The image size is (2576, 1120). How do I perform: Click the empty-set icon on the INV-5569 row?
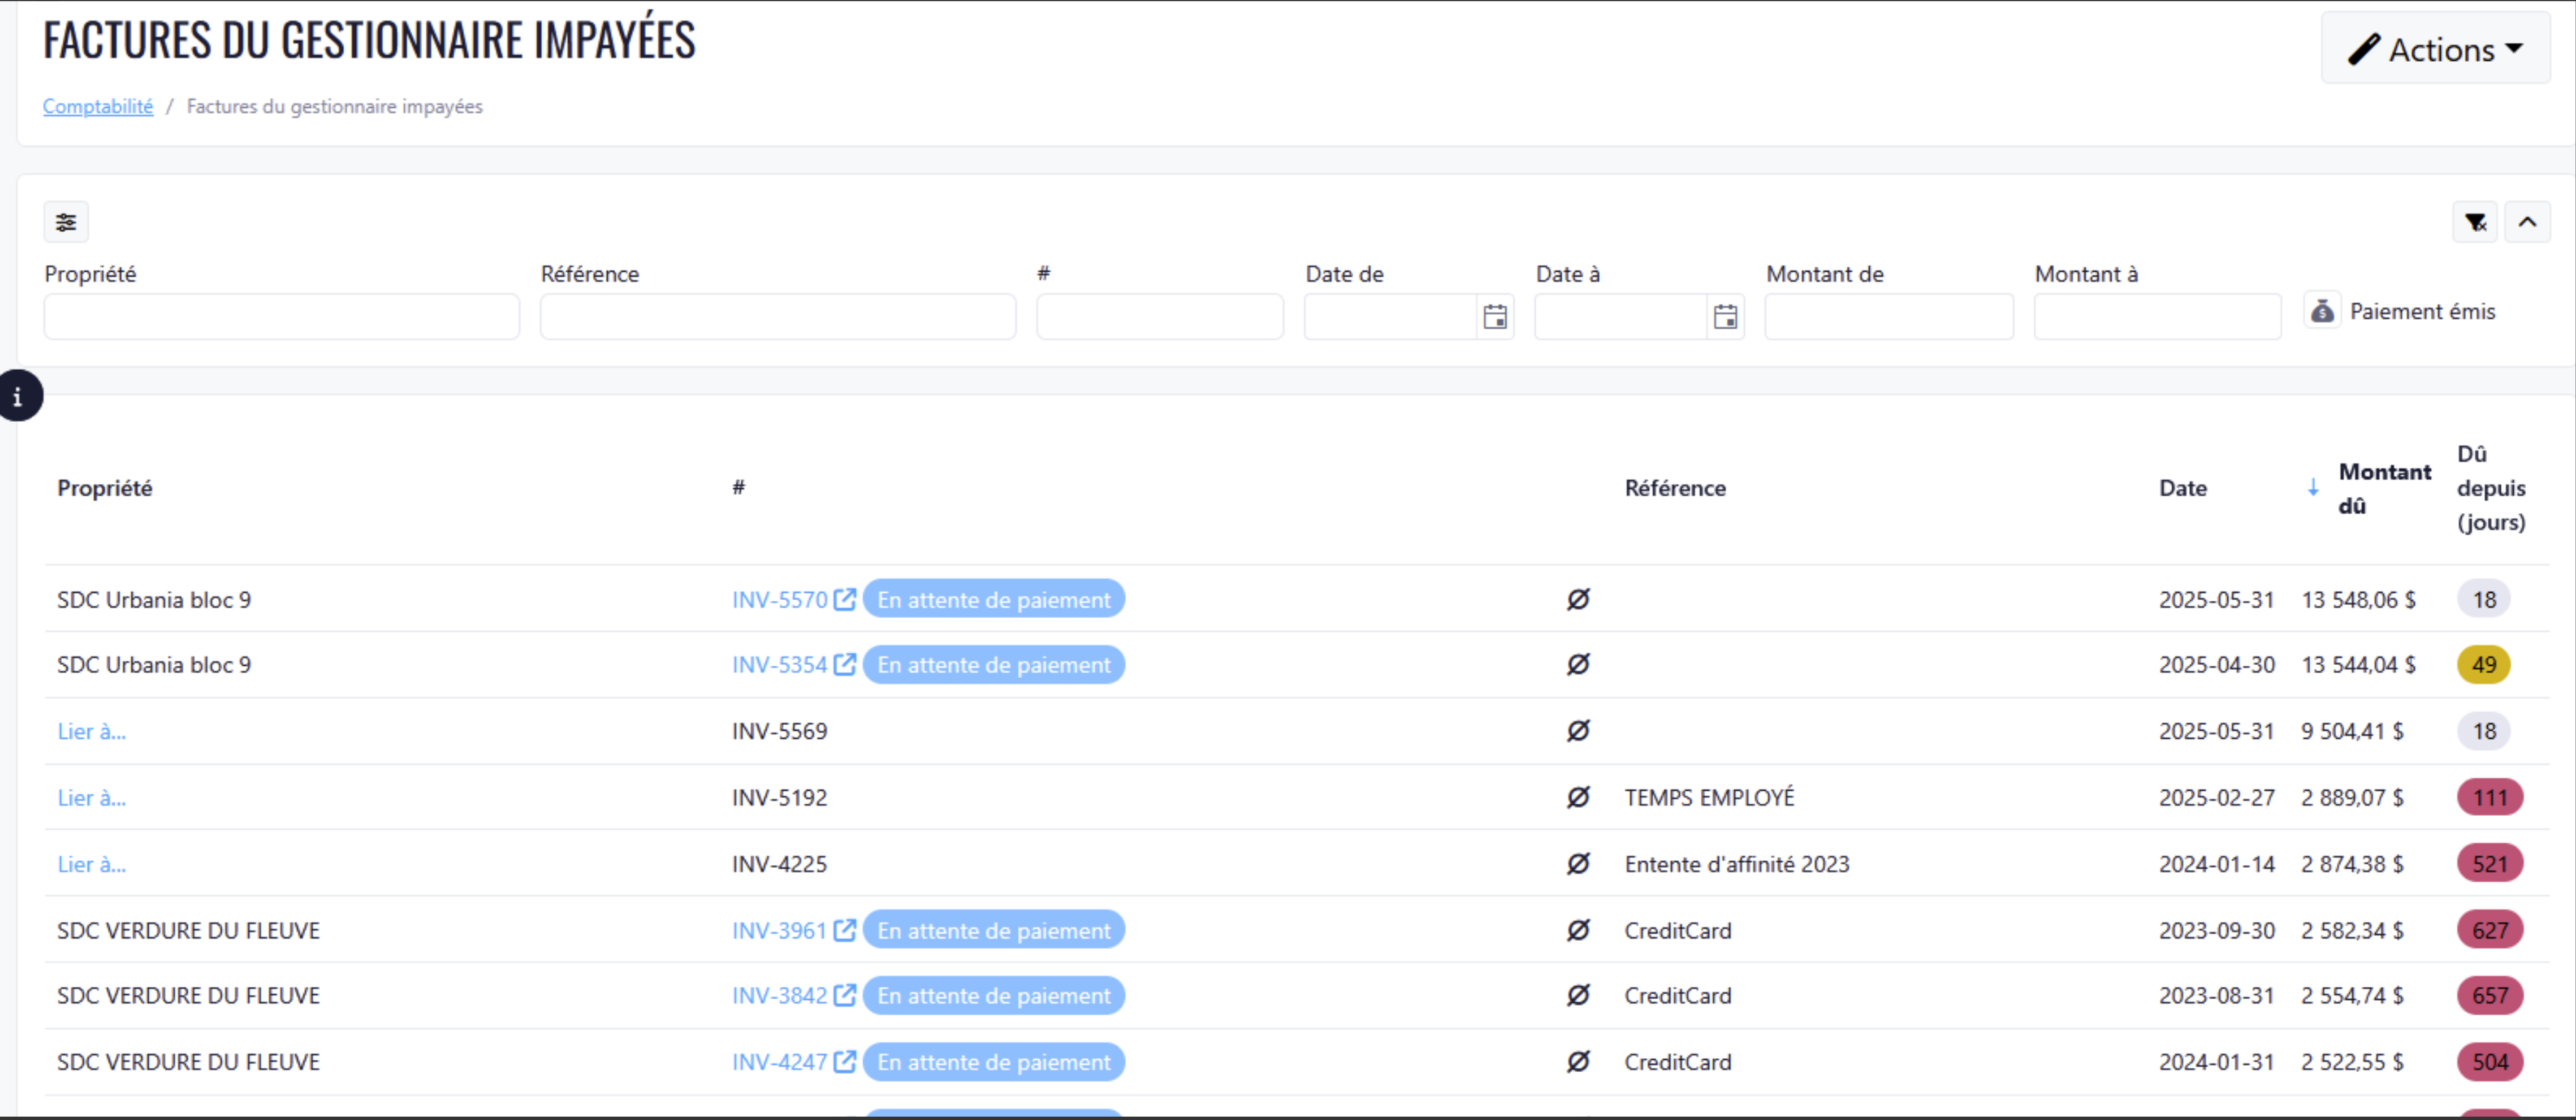(x=1578, y=731)
